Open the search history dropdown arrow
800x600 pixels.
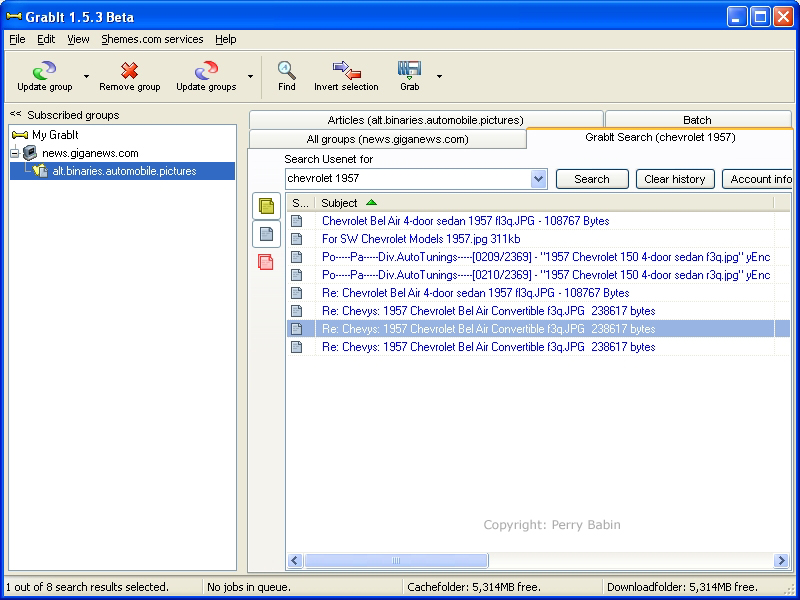[538, 179]
